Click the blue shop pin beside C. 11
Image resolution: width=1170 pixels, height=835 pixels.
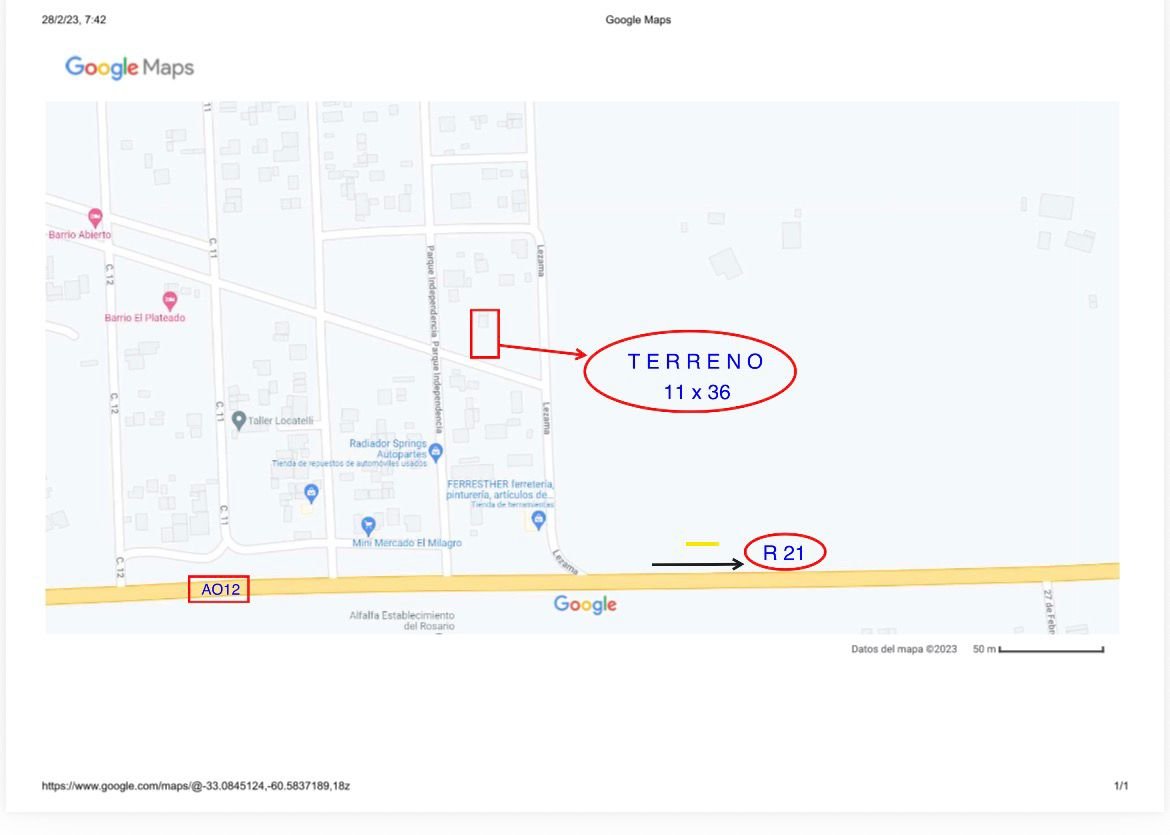click(311, 494)
